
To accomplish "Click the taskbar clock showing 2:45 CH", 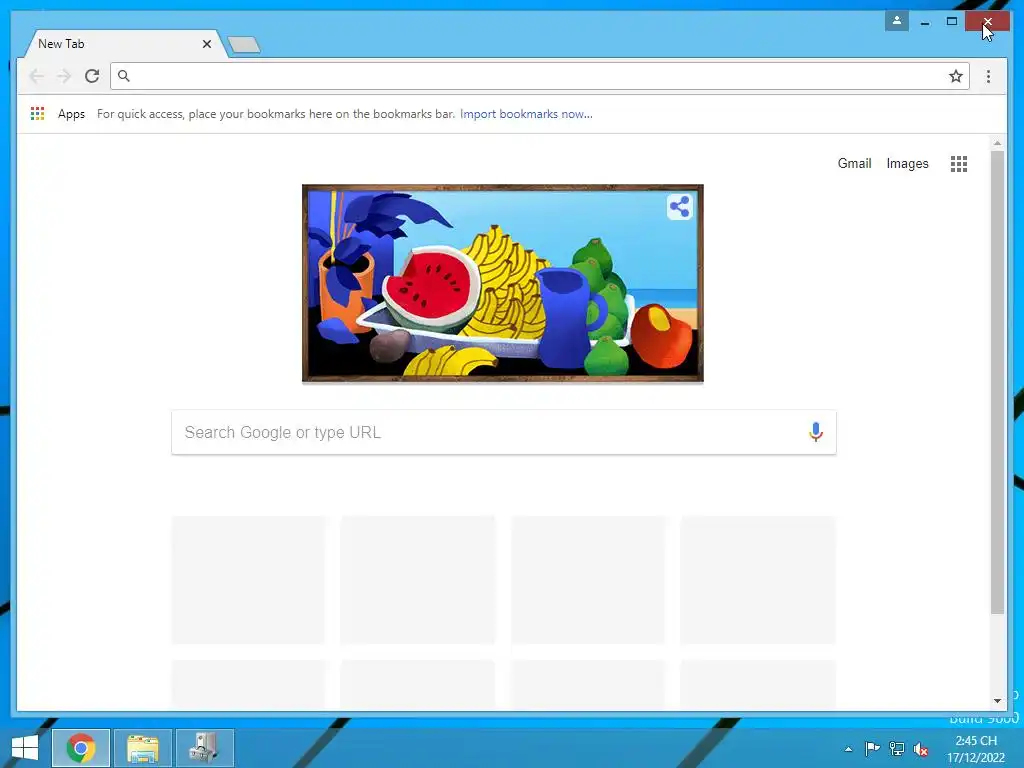I will coord(976,748).
